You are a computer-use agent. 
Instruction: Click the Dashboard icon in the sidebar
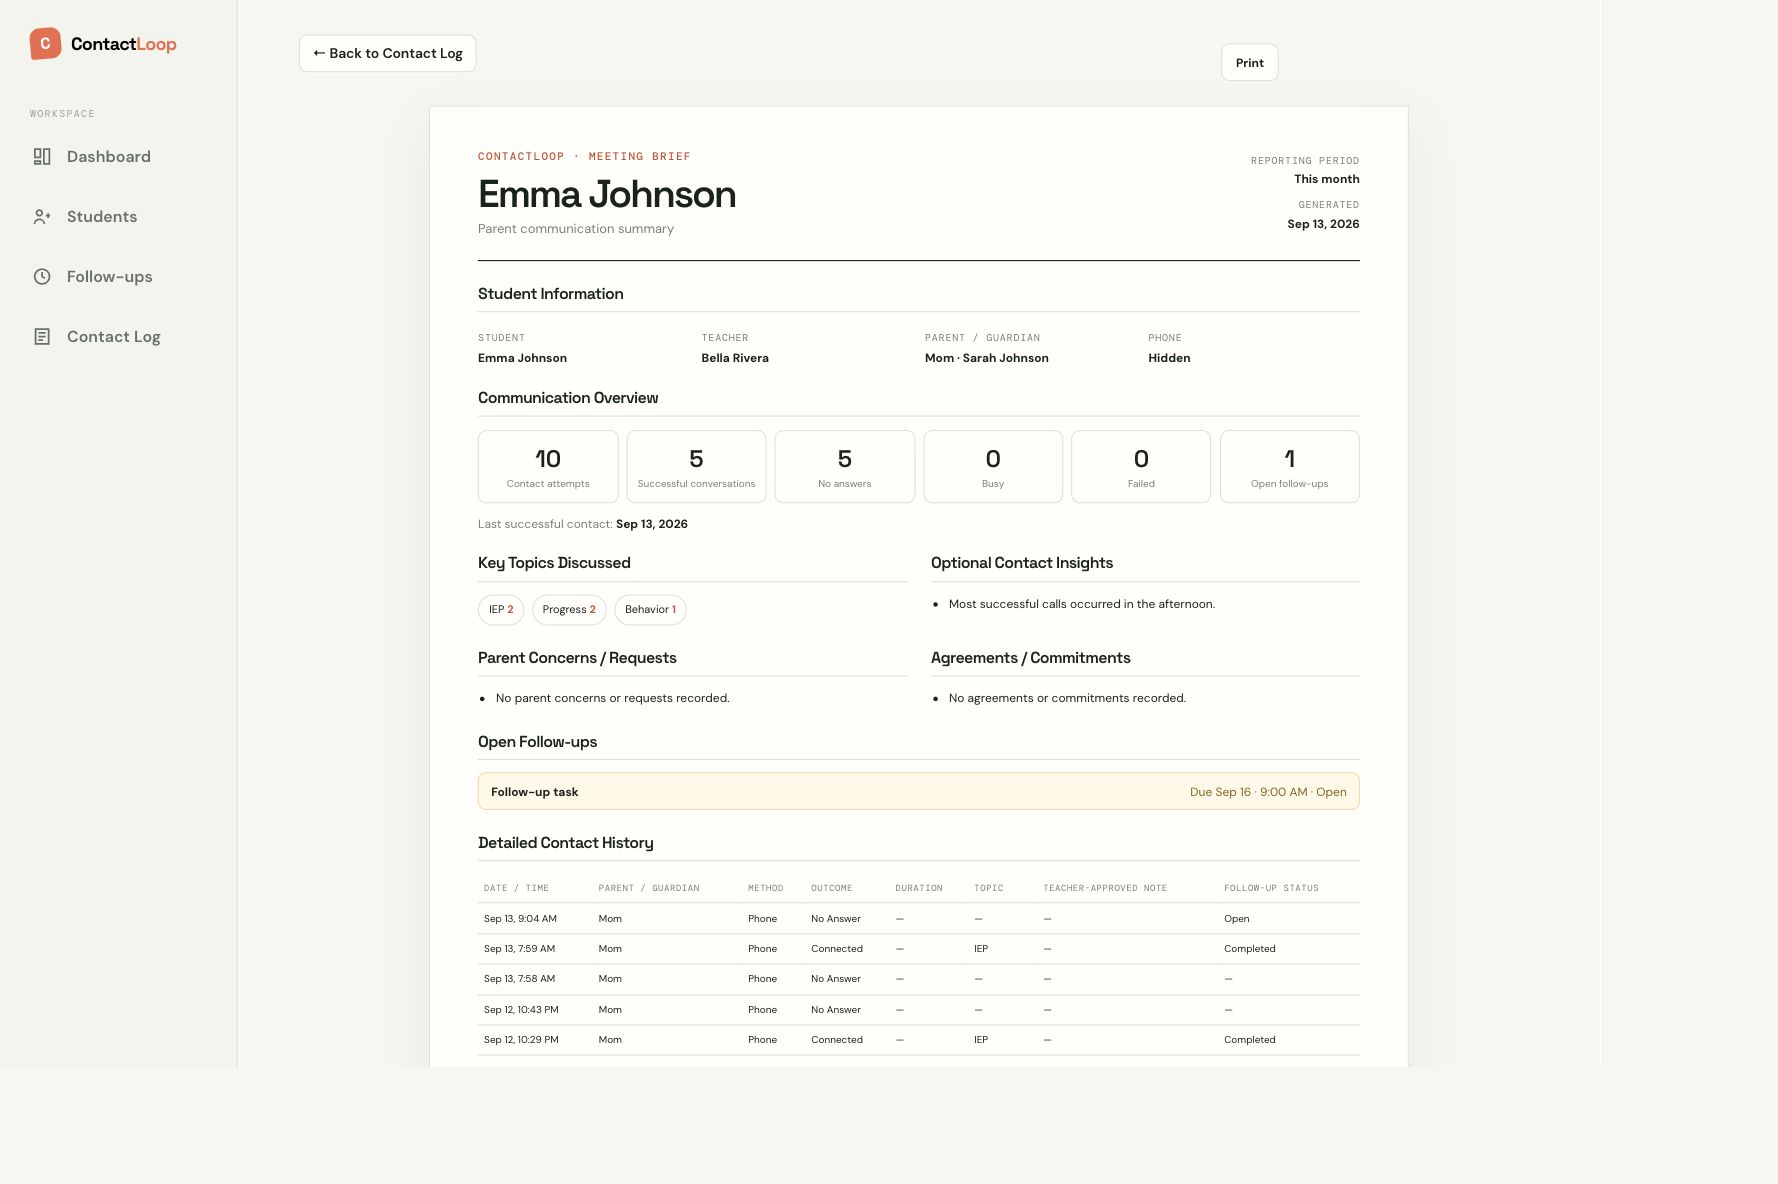[42, 157]
